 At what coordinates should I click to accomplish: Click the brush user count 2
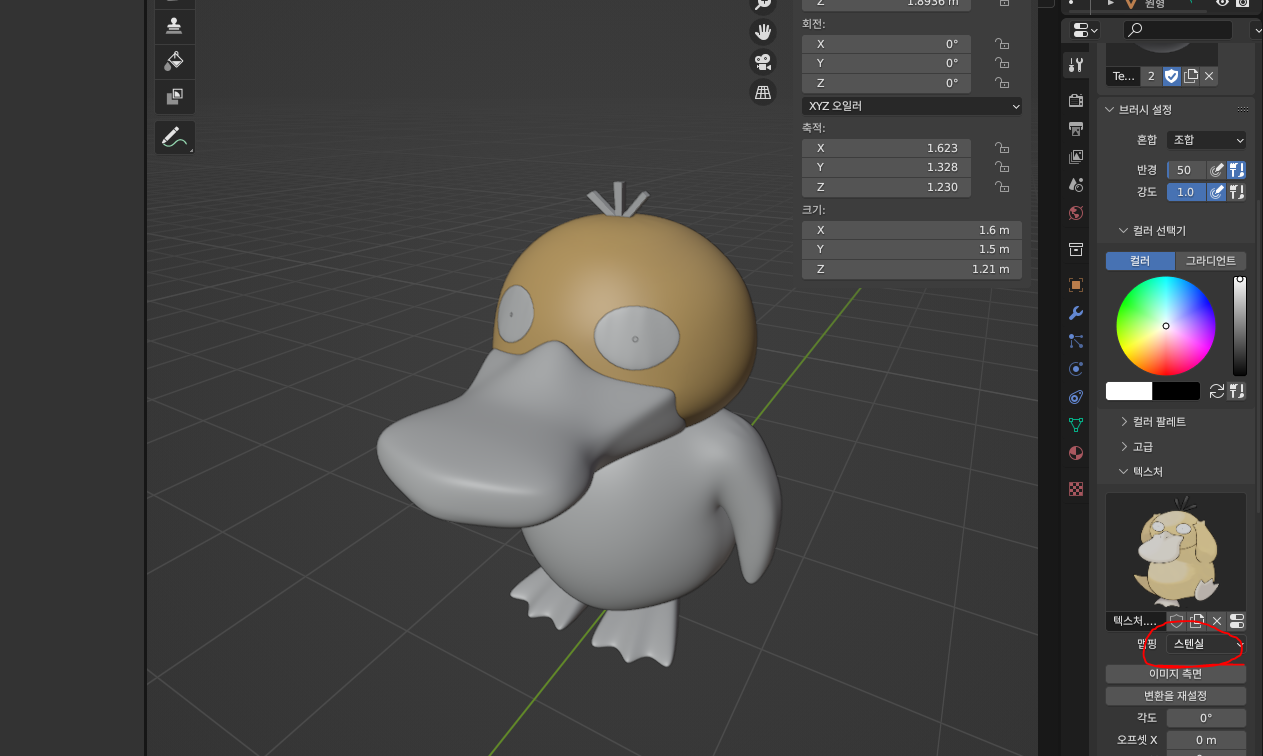click(1151, 76)
